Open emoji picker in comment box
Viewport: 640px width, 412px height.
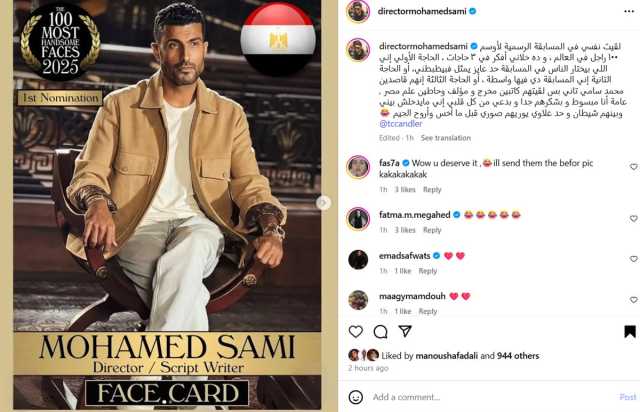(356, 397)
